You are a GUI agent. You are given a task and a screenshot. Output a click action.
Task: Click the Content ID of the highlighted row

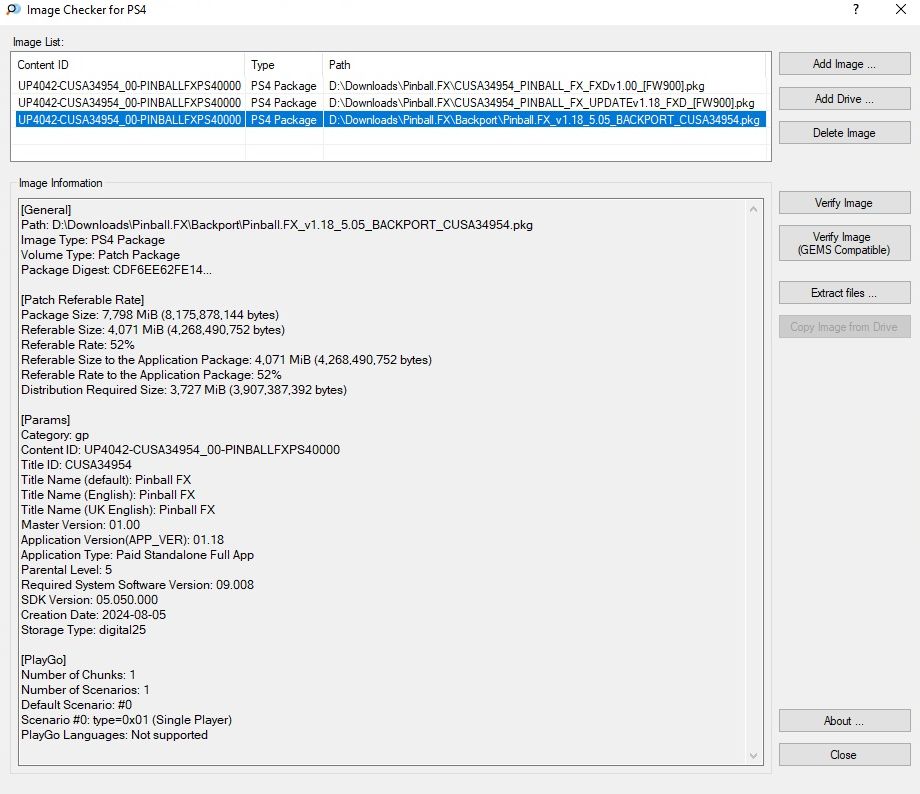[129, 120]
